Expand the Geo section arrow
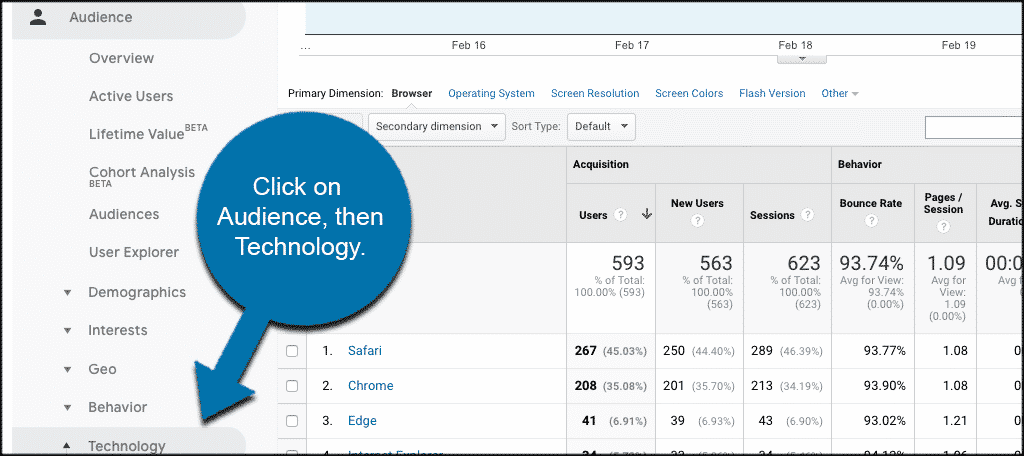1024x456 pixels. [x=67, y=370]
